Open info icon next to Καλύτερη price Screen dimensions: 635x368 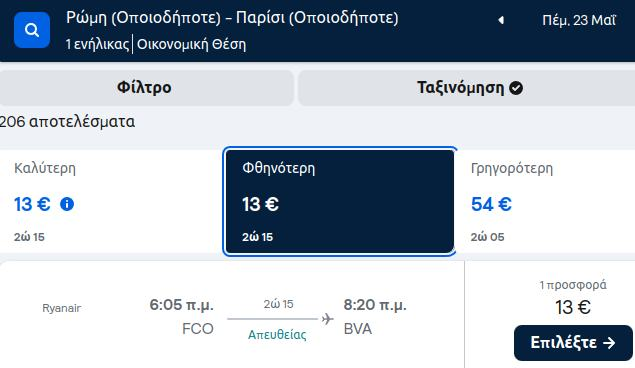[67, 204]
